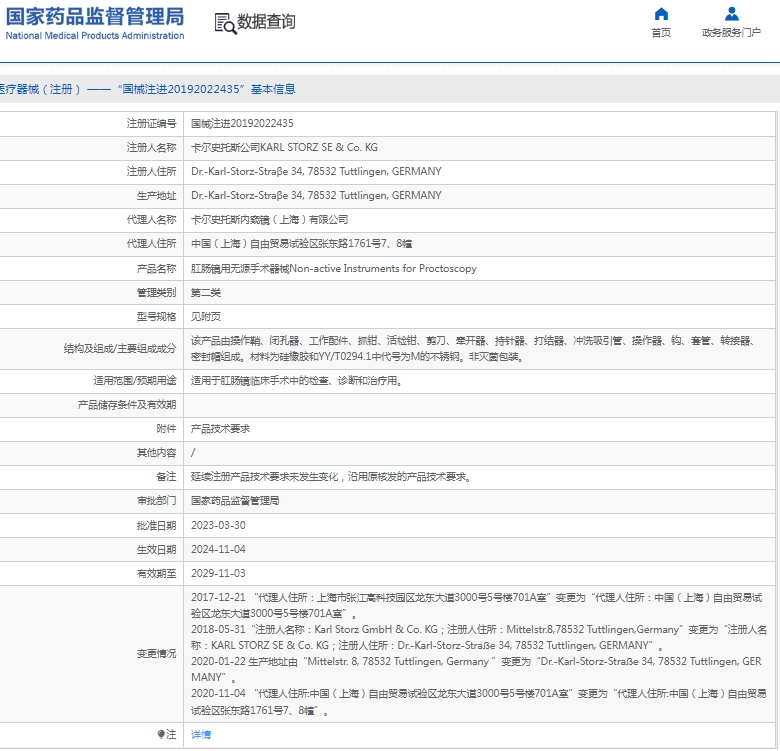Click effective date 2024-11-04
This screenshot has height=751, width=780.
coord(218,549)
